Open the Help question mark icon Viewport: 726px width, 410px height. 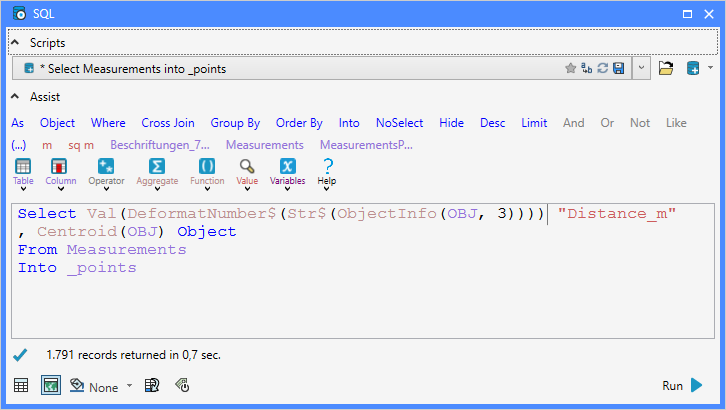328,166
